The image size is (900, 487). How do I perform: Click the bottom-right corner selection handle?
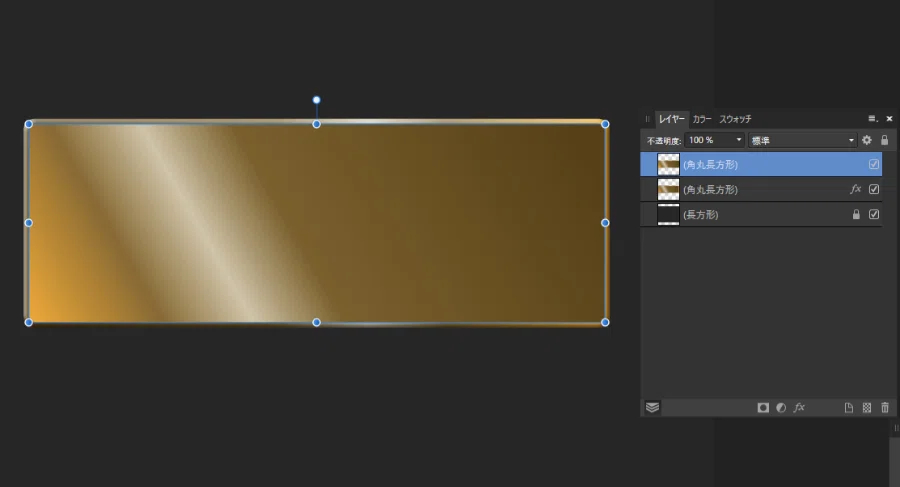point(605,322)
